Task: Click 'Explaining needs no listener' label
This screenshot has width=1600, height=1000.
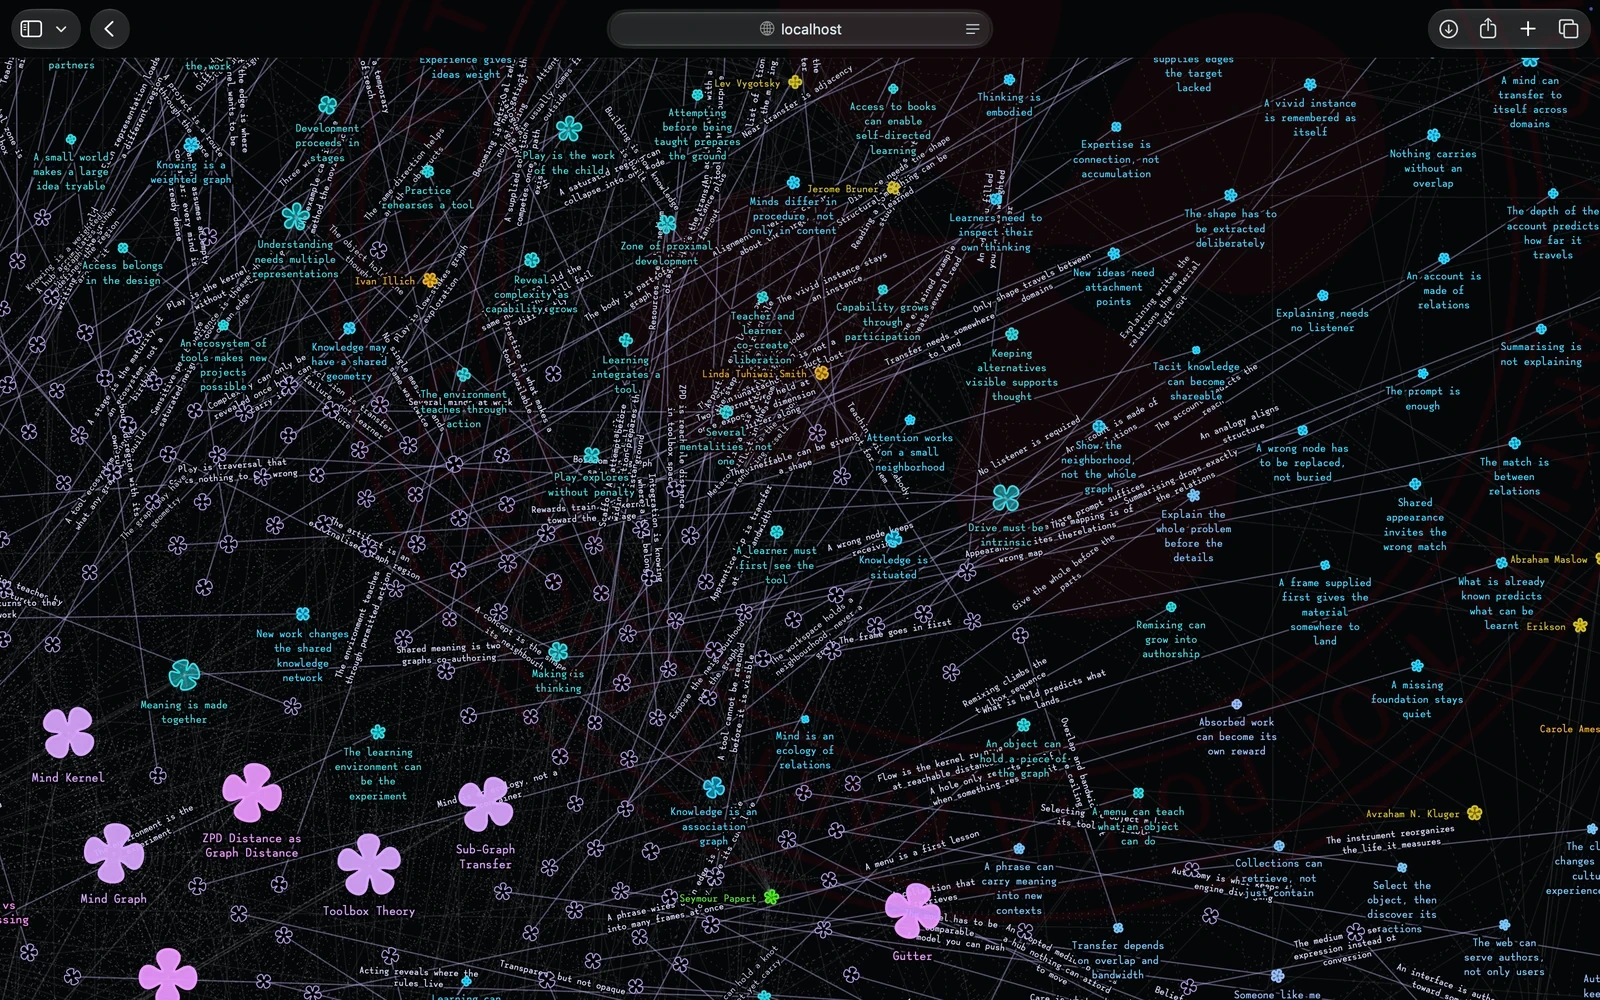Action: 1322,320
